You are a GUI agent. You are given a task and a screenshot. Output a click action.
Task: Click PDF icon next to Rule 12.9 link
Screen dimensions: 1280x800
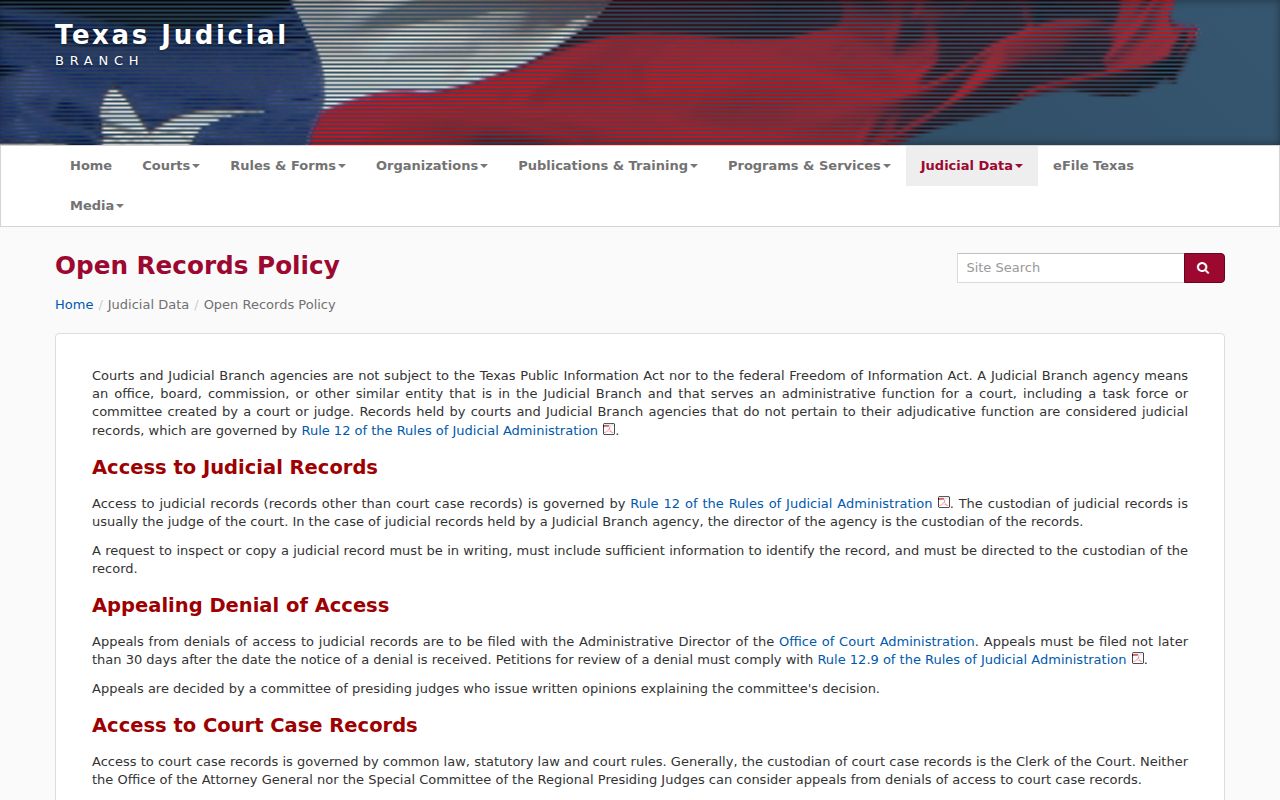click(1137, 659)
